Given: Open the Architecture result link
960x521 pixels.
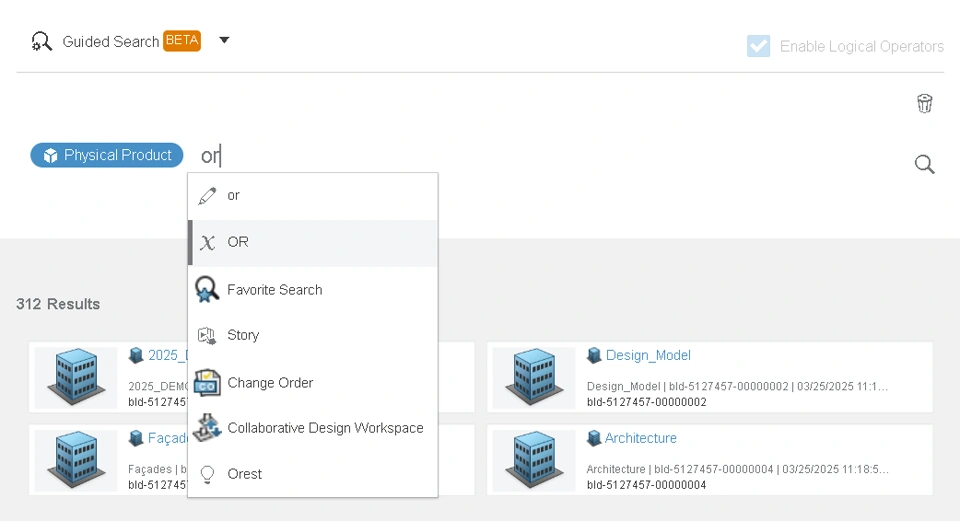Looking at the screenshot, I should [640, 438].
